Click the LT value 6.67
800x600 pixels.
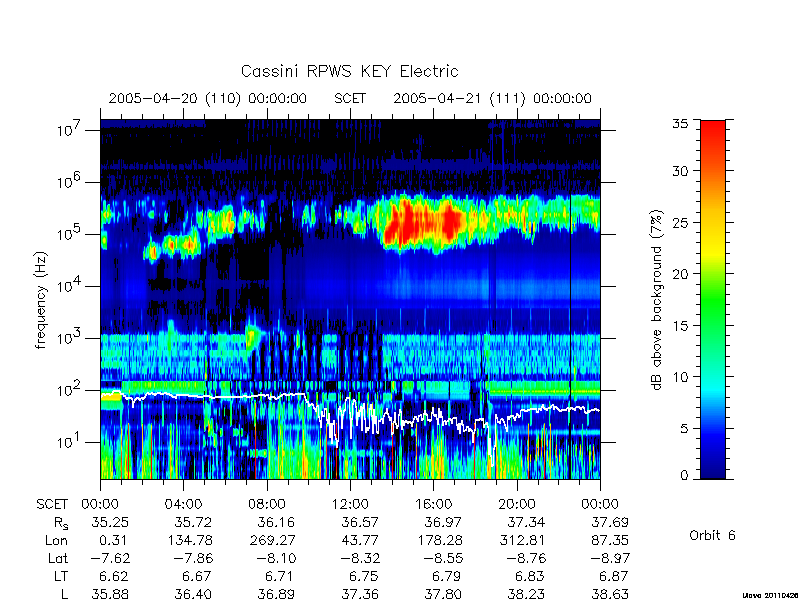pyautogui.click(x=196, y=576)
